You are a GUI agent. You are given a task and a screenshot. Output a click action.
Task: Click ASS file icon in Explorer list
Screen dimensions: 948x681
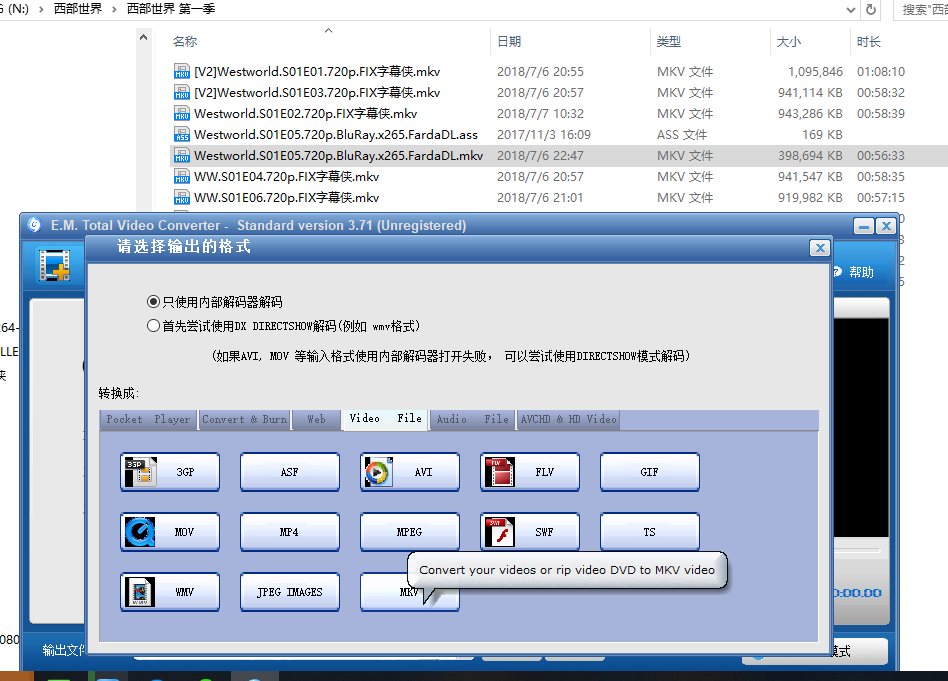coord(182,134)
